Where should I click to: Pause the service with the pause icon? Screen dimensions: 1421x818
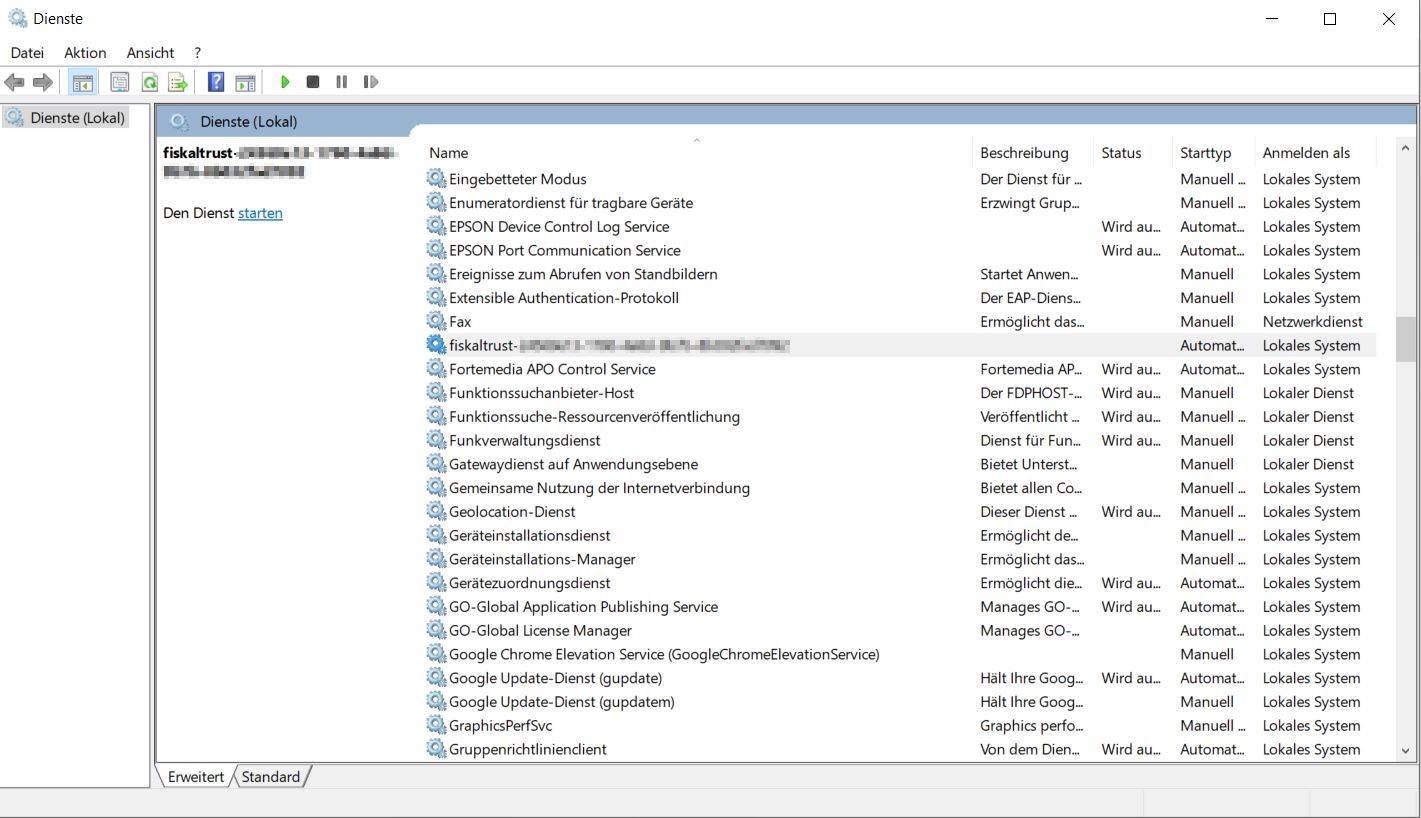click(341, 82)
